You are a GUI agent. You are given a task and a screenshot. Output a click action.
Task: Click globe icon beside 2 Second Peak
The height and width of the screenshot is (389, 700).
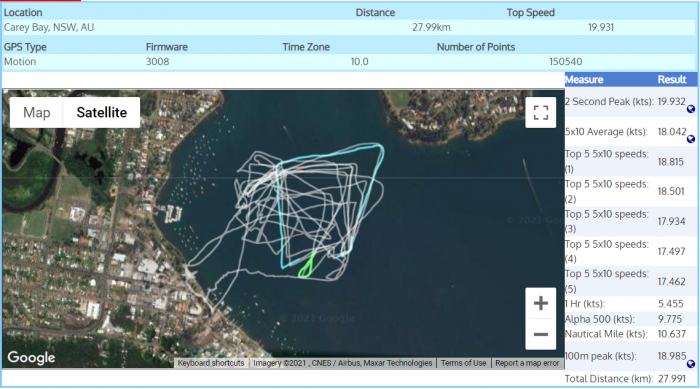[691, 109]
